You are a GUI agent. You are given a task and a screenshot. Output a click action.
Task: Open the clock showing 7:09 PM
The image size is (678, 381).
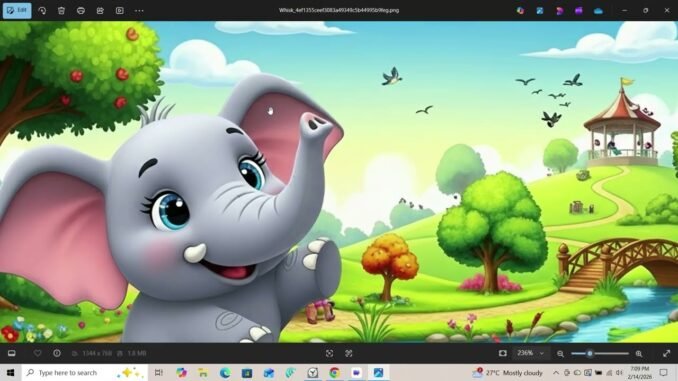pos(640,372)
